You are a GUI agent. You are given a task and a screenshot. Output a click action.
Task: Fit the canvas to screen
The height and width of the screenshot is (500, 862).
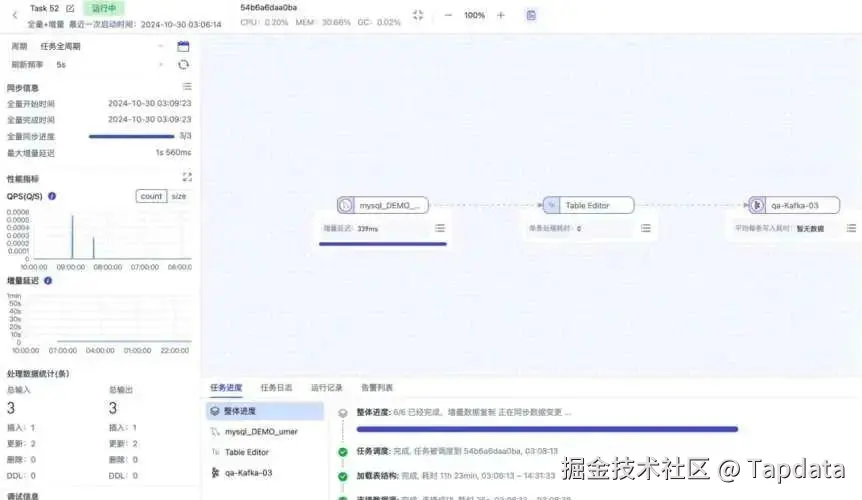418,15
